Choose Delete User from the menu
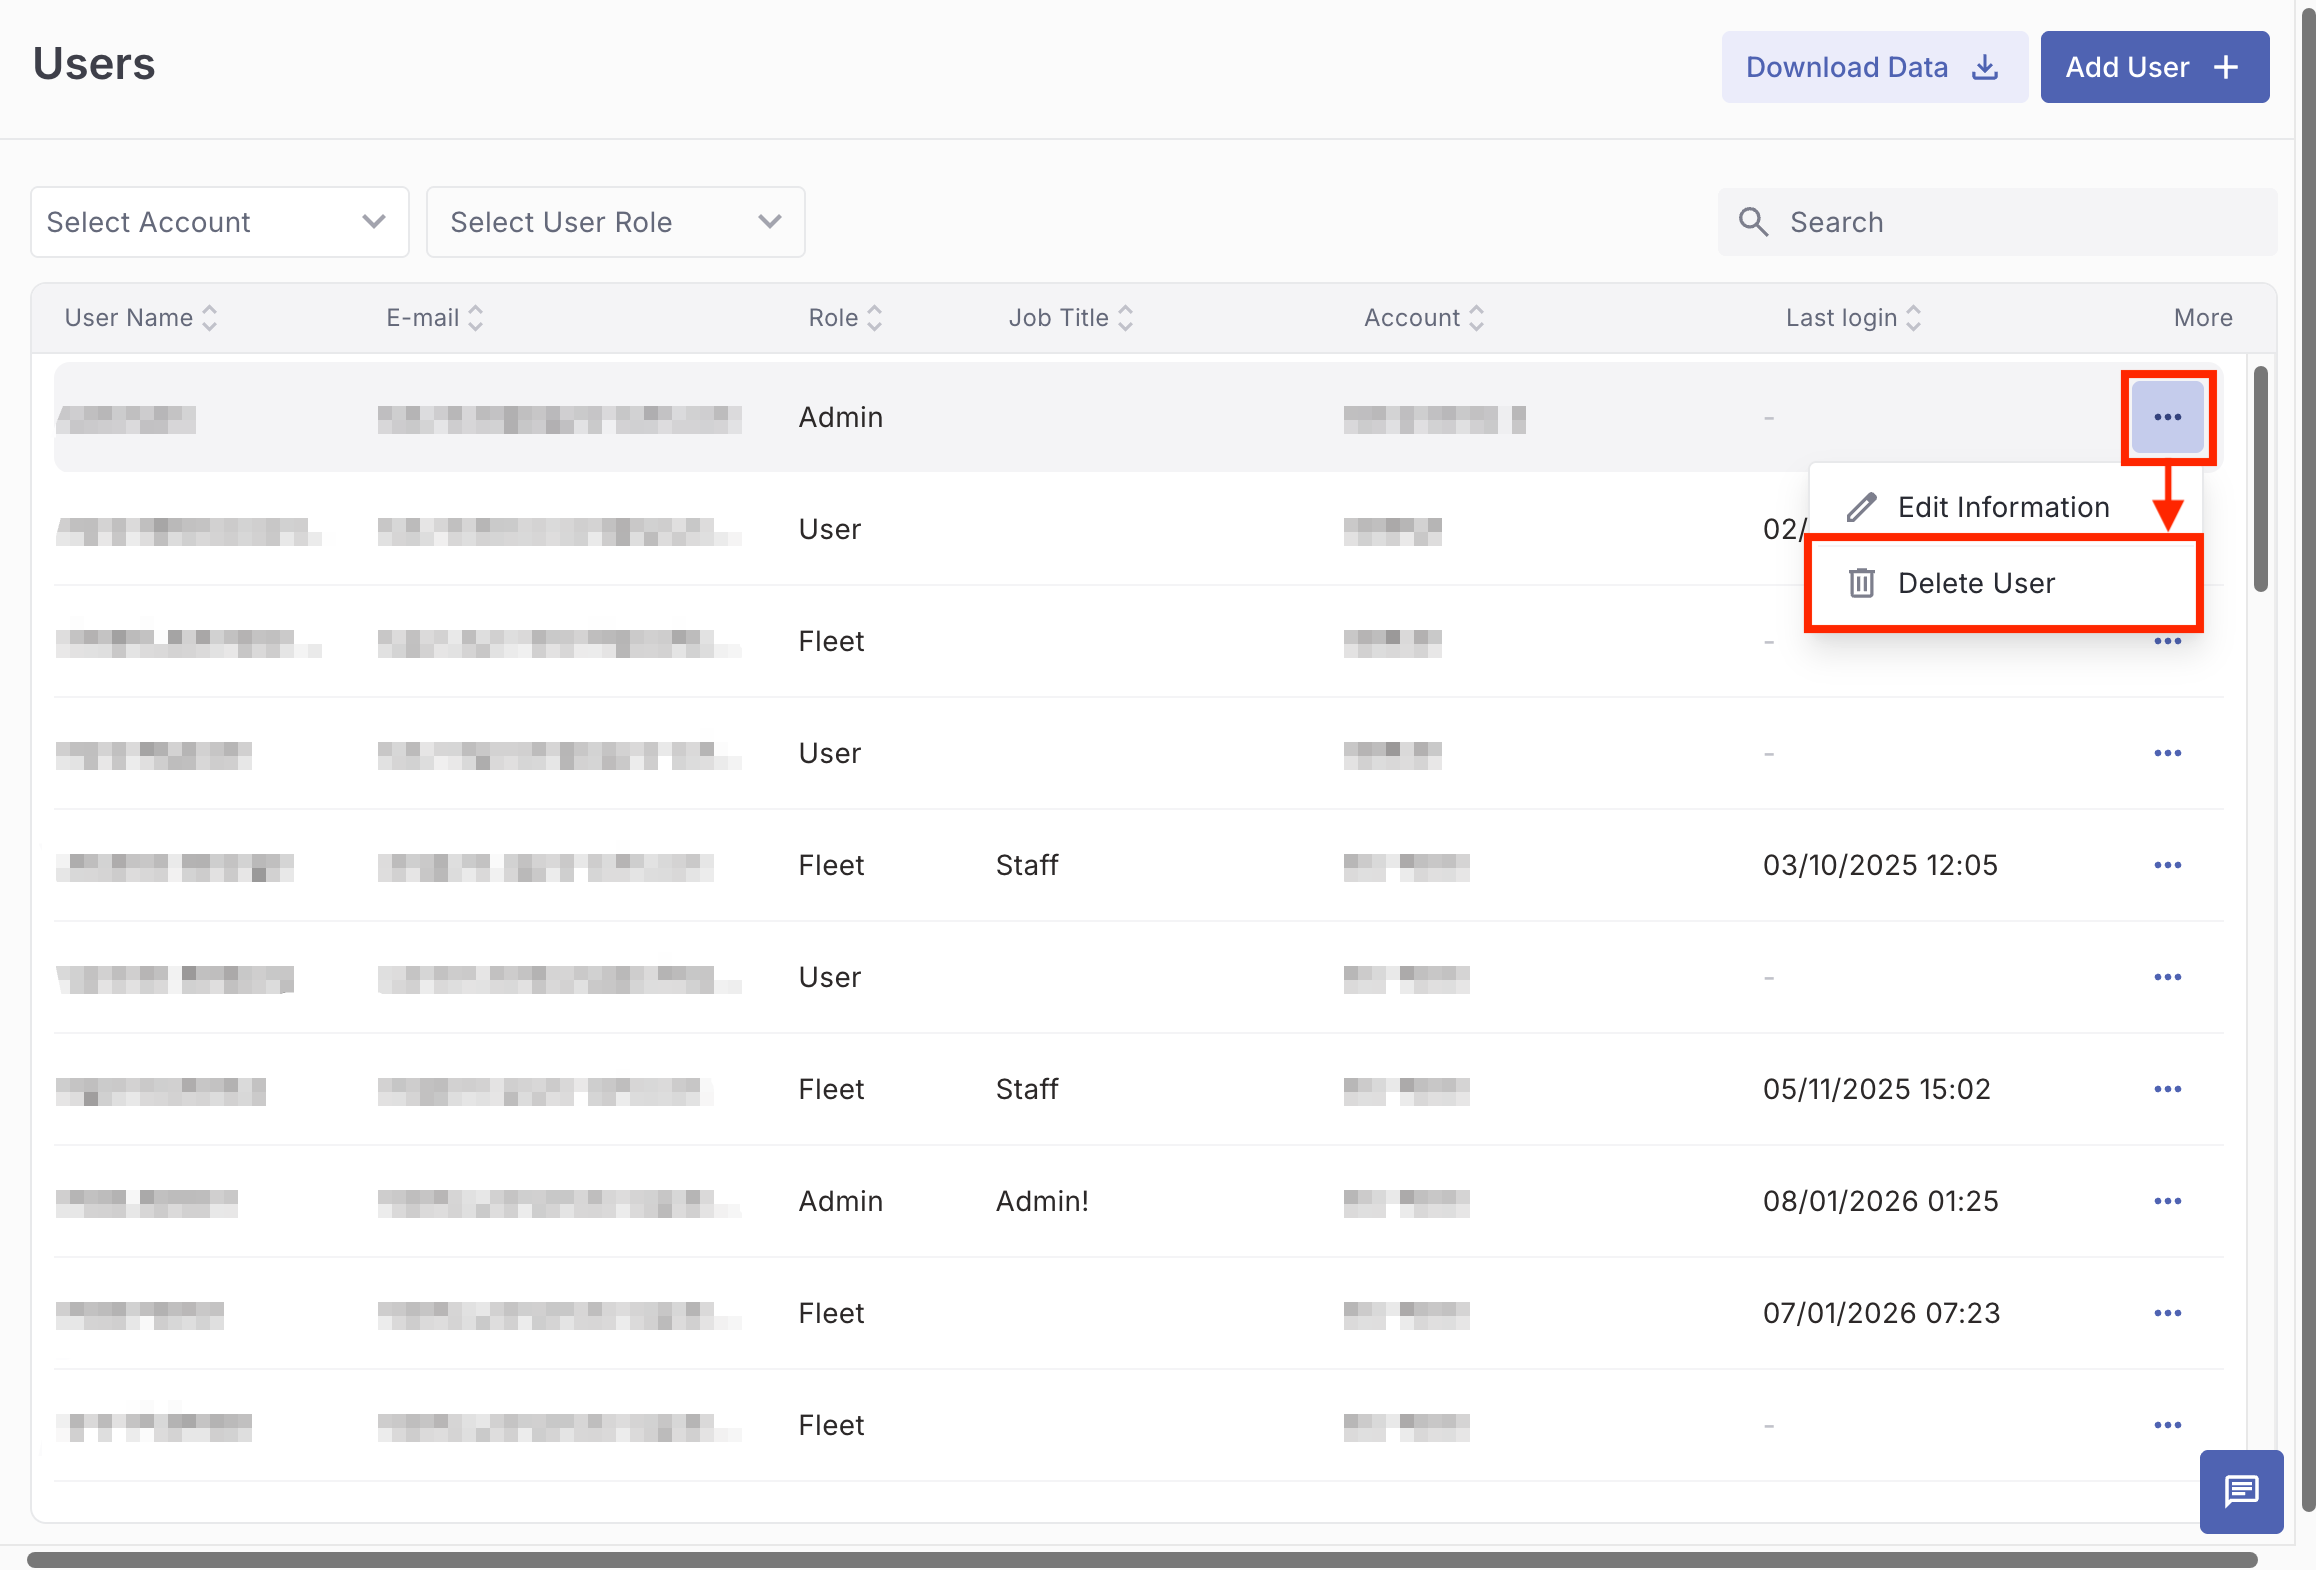The image size is (2316, 1570). (x=1976, y=583)
